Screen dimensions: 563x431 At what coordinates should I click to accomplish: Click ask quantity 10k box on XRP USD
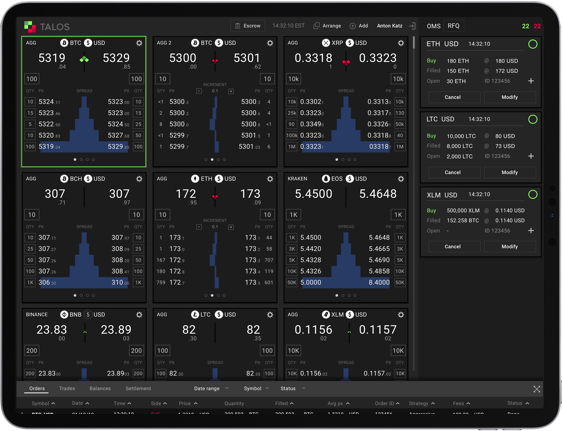[x=398, y=79]
